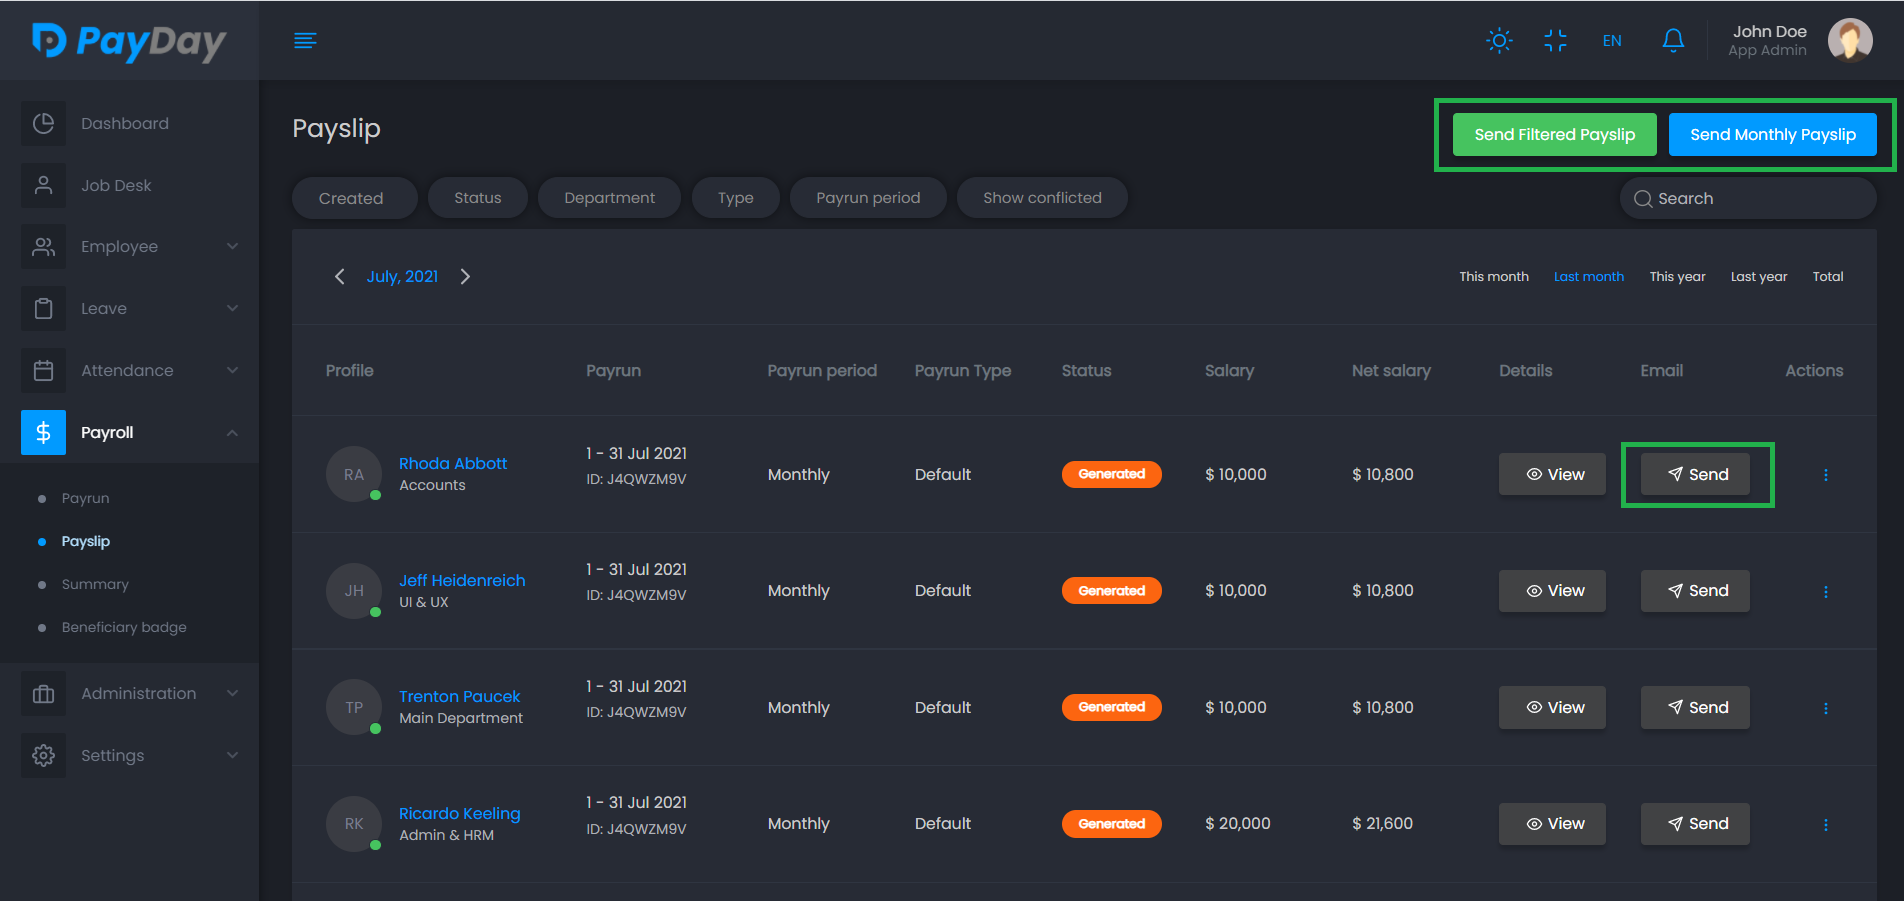
Task: Click John Doe's profile avatar
Action: tap(1849, 40)
